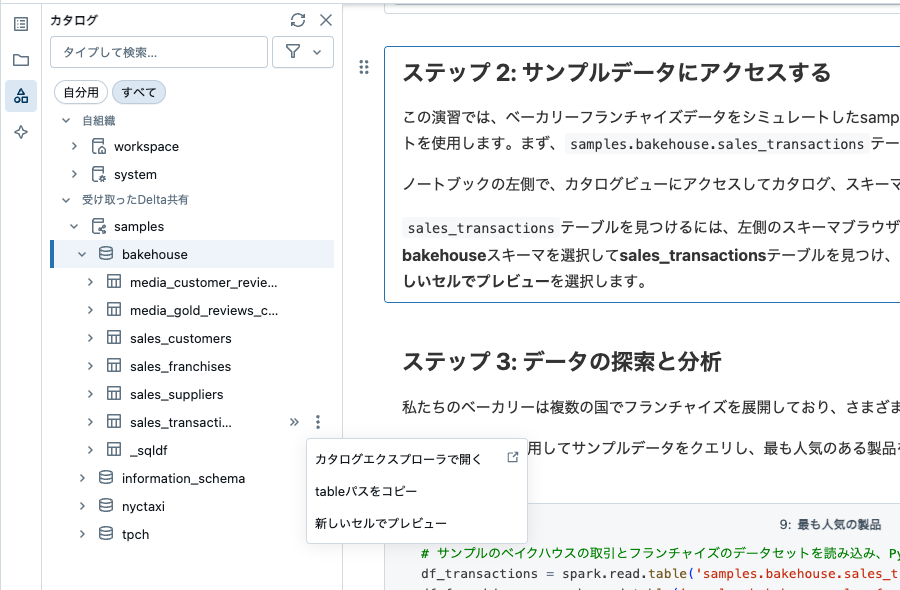
Task: Click the double-arrow icon beside sales_transactions table
Action: [x=293, y=422]
